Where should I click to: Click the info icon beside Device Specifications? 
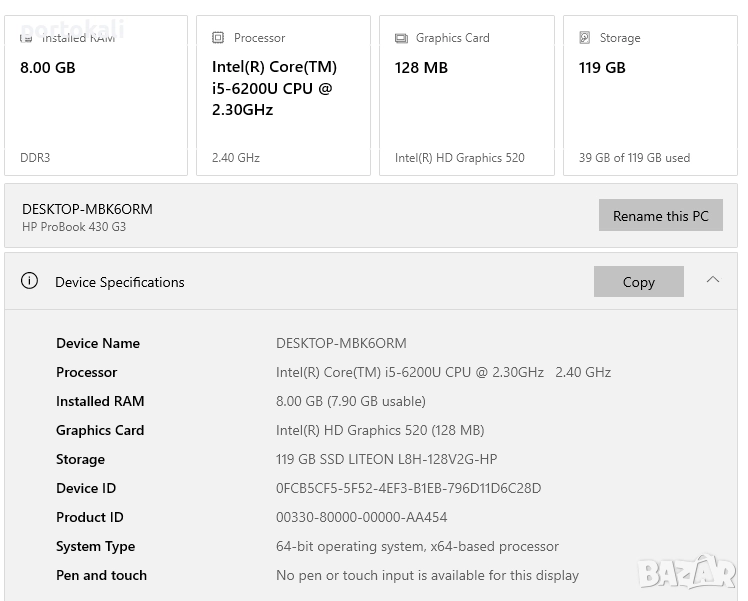tap(30, 281)
